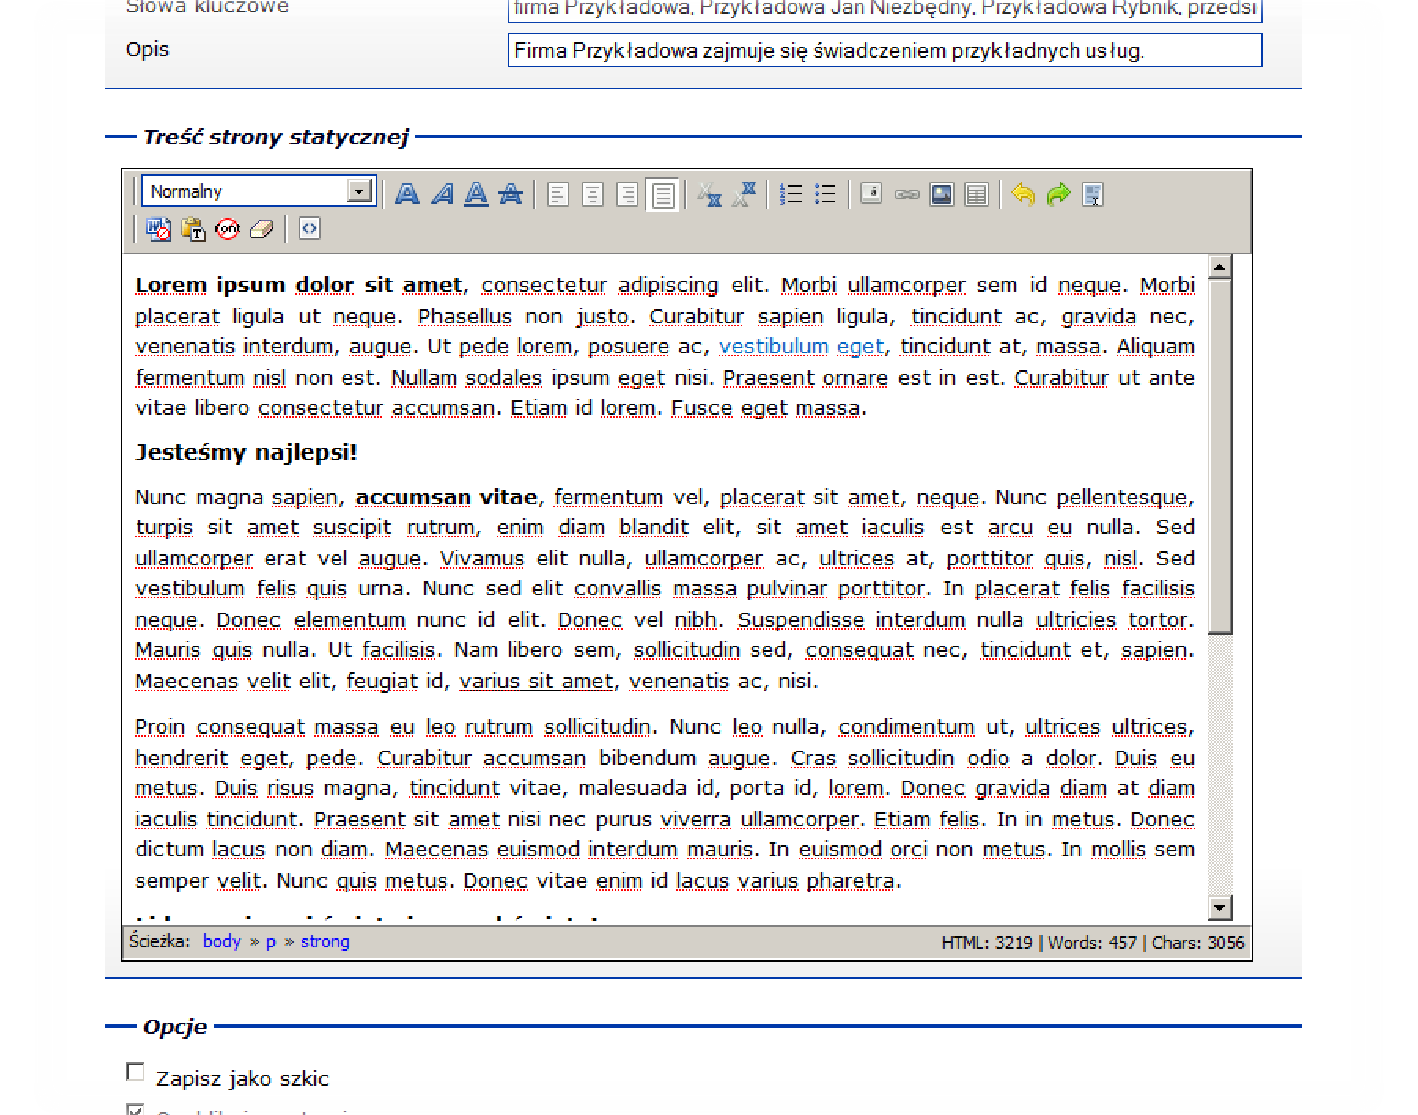Toggle italic text formatting

pos(442,194)
